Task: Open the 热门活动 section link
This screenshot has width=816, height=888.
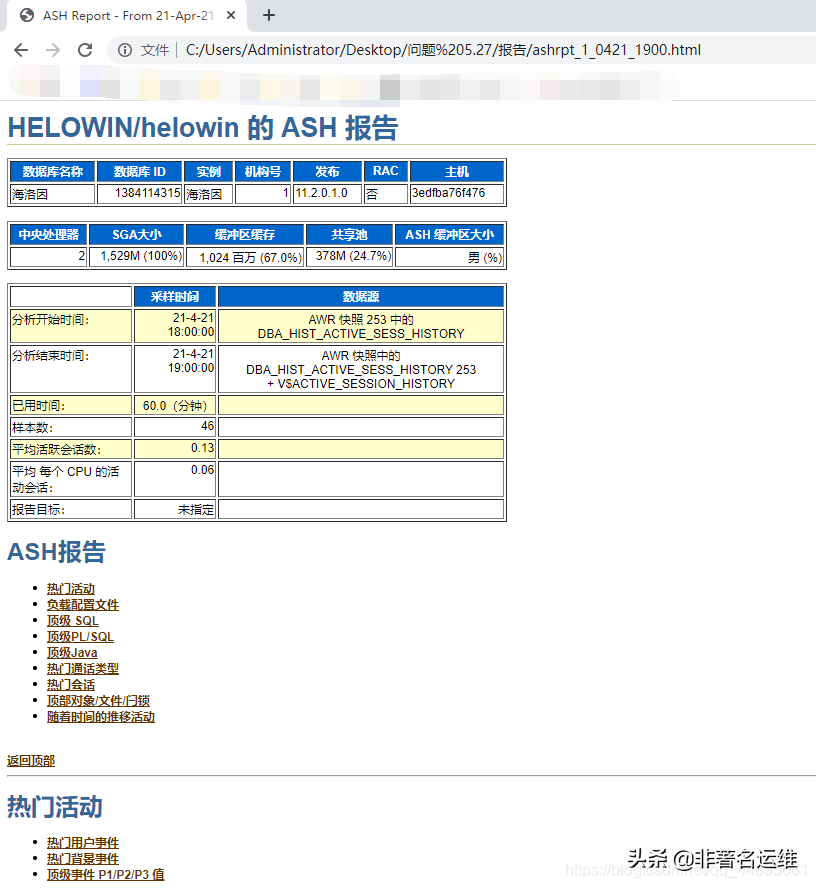Action: pos(70,588)
